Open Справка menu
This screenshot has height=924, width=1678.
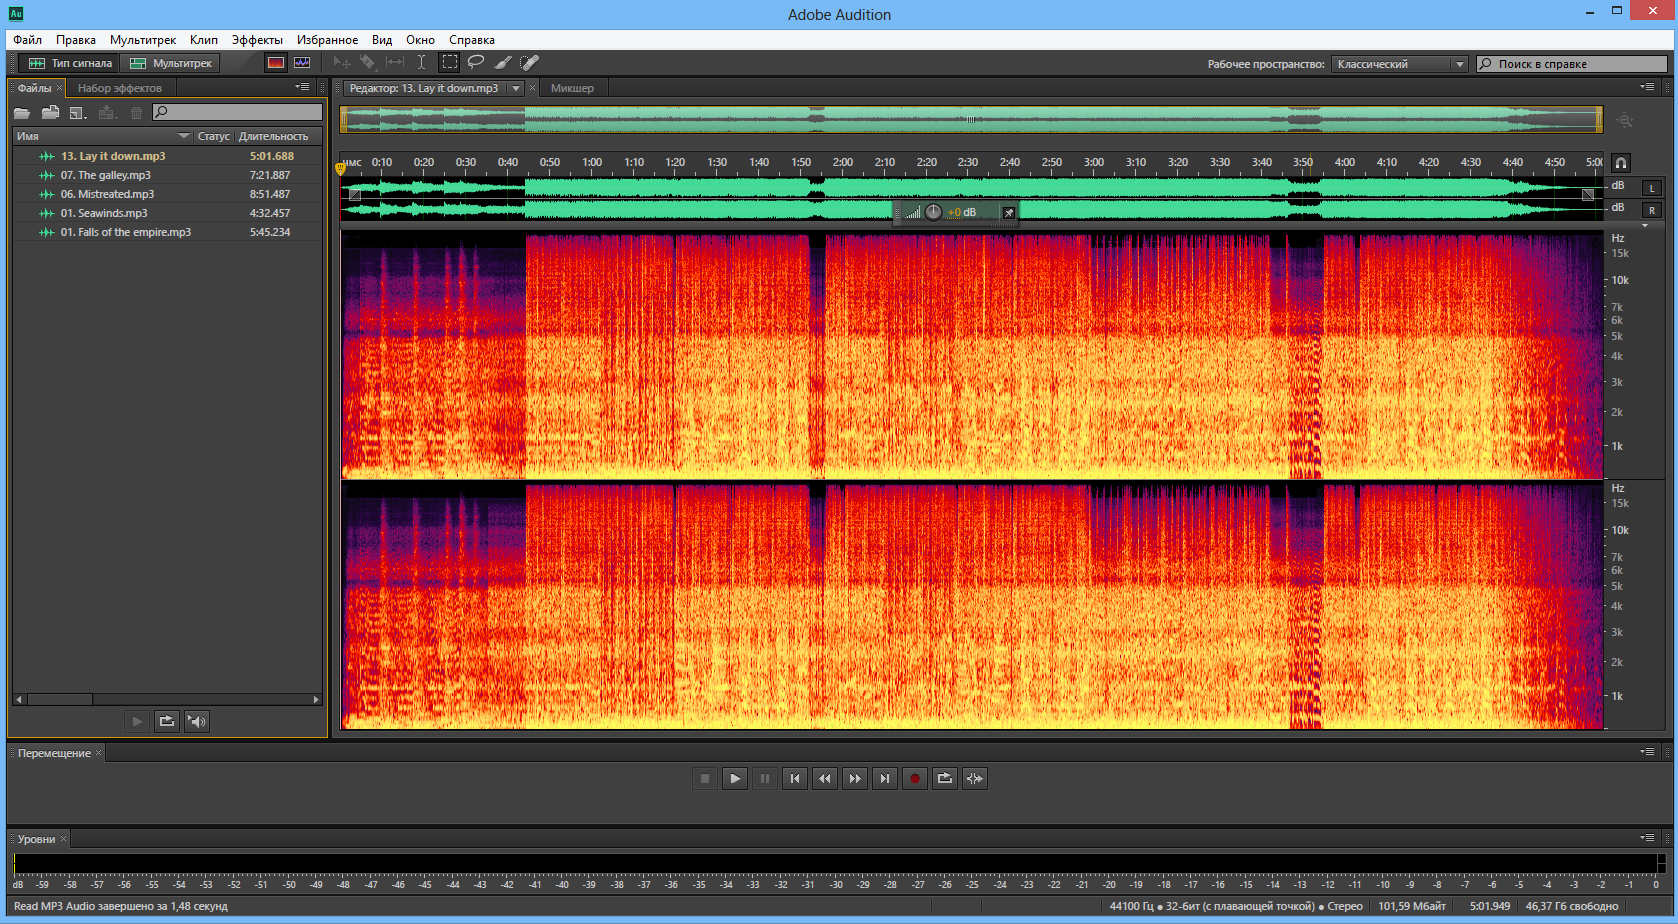pyautogui.click(x=472, y=40)
